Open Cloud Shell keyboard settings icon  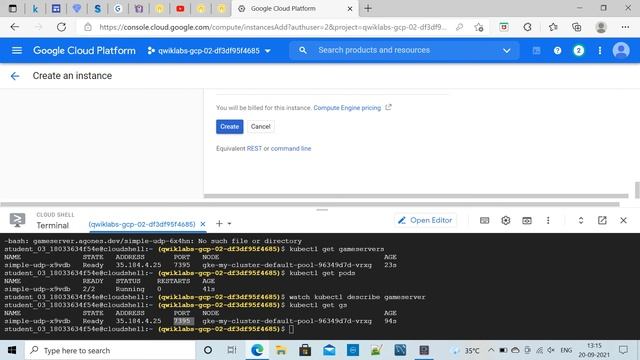coord(484,220)
